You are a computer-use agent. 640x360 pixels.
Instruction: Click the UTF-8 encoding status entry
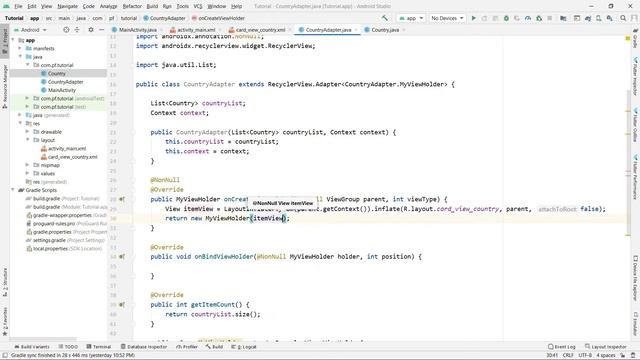[584, 355]
